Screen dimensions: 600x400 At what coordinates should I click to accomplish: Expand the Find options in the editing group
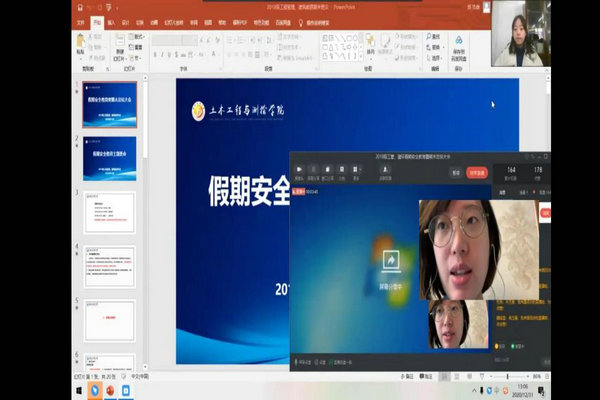tap(435, 37)
